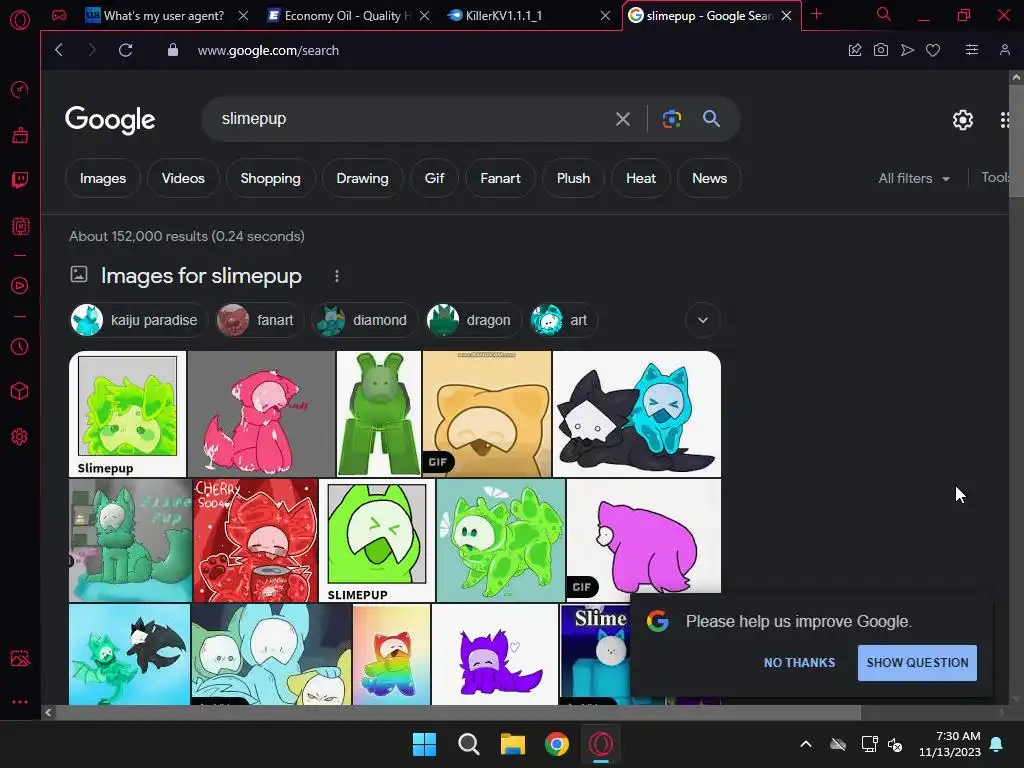The width and height of the screenshot is (1024, 768).
Task: Open the image gallery icon in sidebar
Action: point(20,658)
